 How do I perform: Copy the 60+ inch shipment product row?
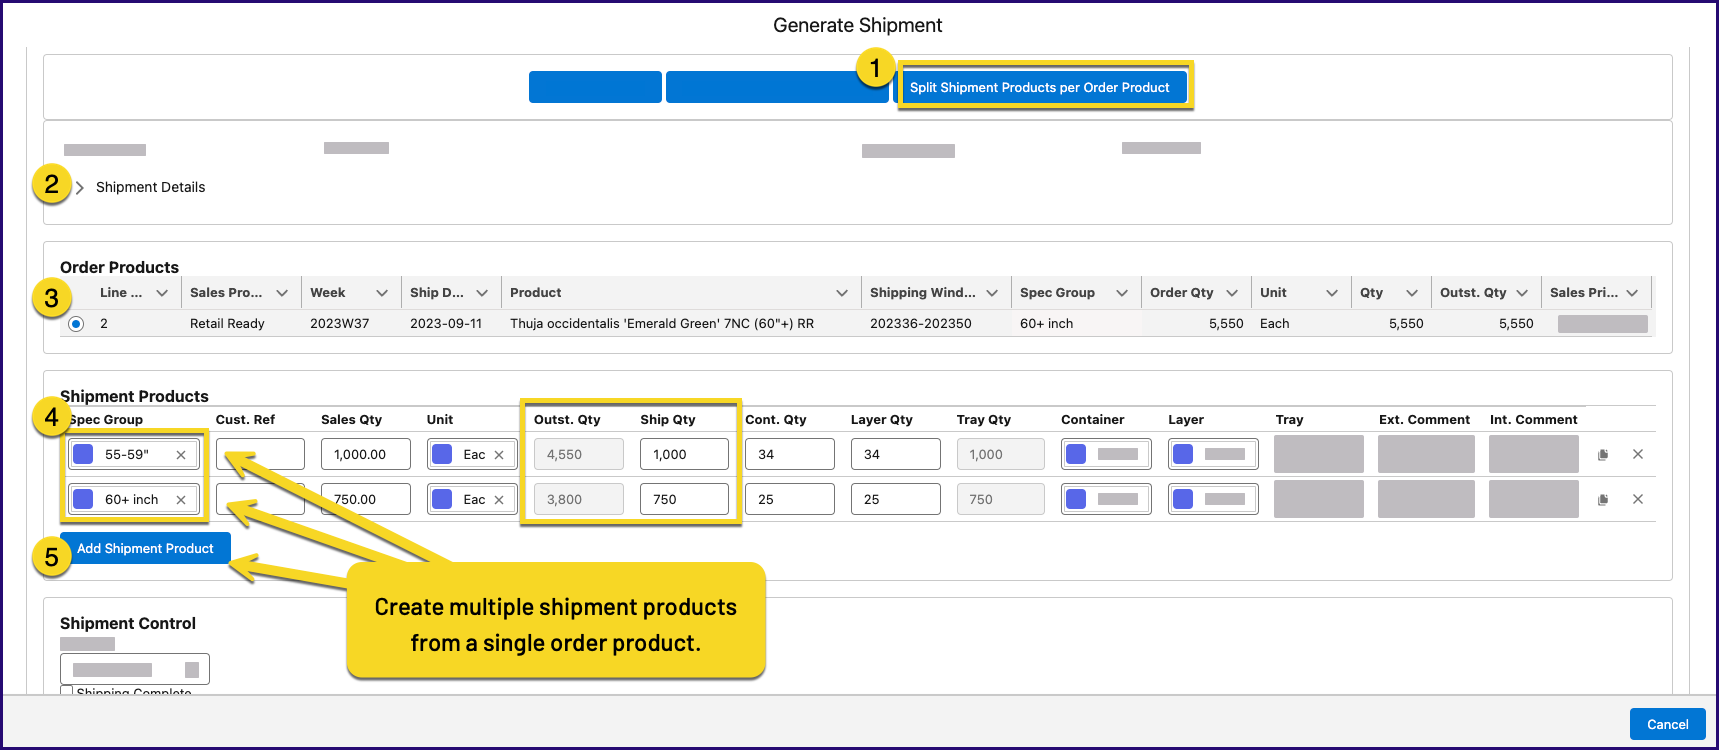click(x=1603, y=500)
